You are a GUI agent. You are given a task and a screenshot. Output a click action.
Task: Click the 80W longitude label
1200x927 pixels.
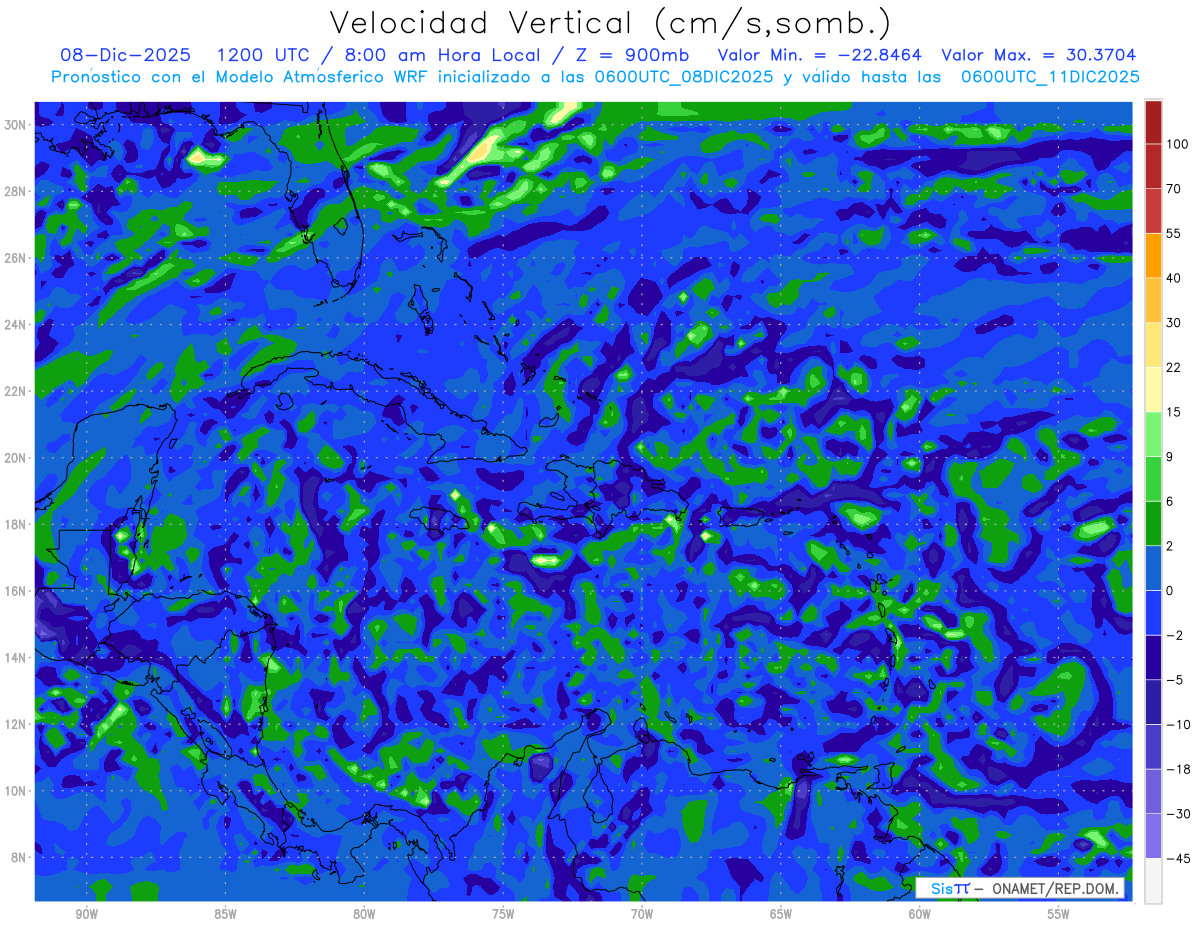pos(364,915)
